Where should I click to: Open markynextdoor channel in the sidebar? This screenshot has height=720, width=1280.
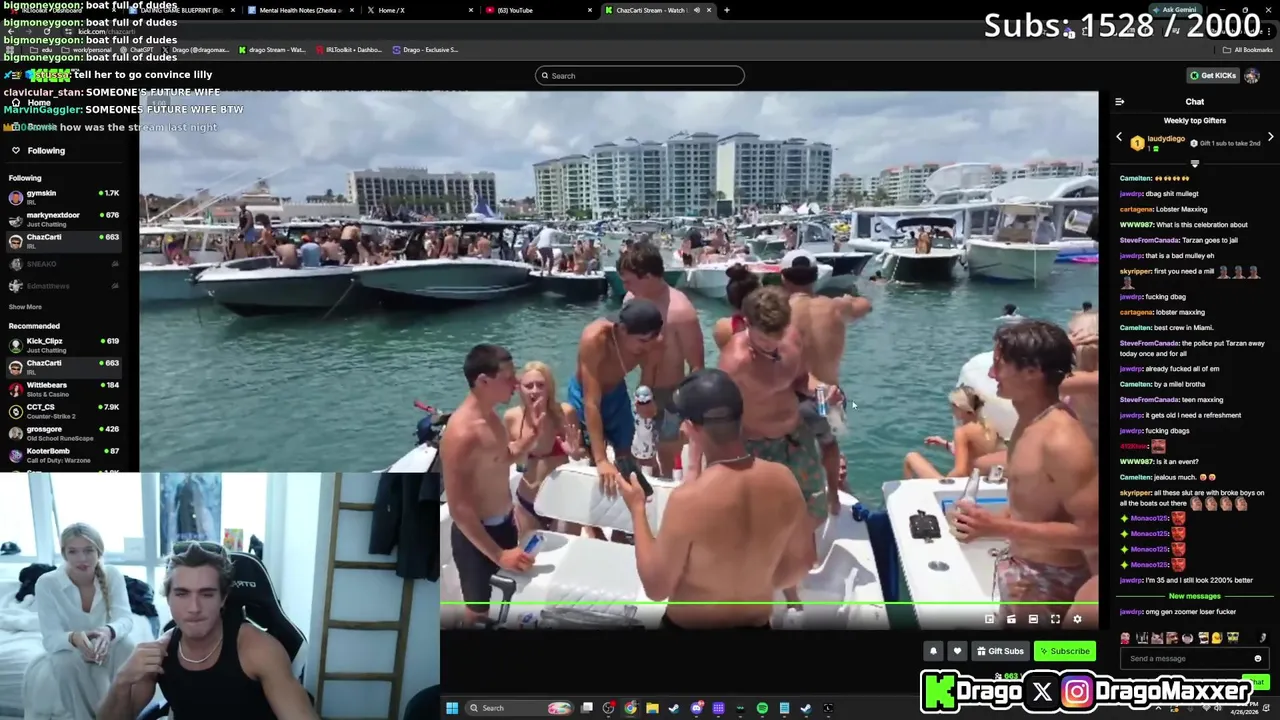pyautogui.click(x=63, y=219)
